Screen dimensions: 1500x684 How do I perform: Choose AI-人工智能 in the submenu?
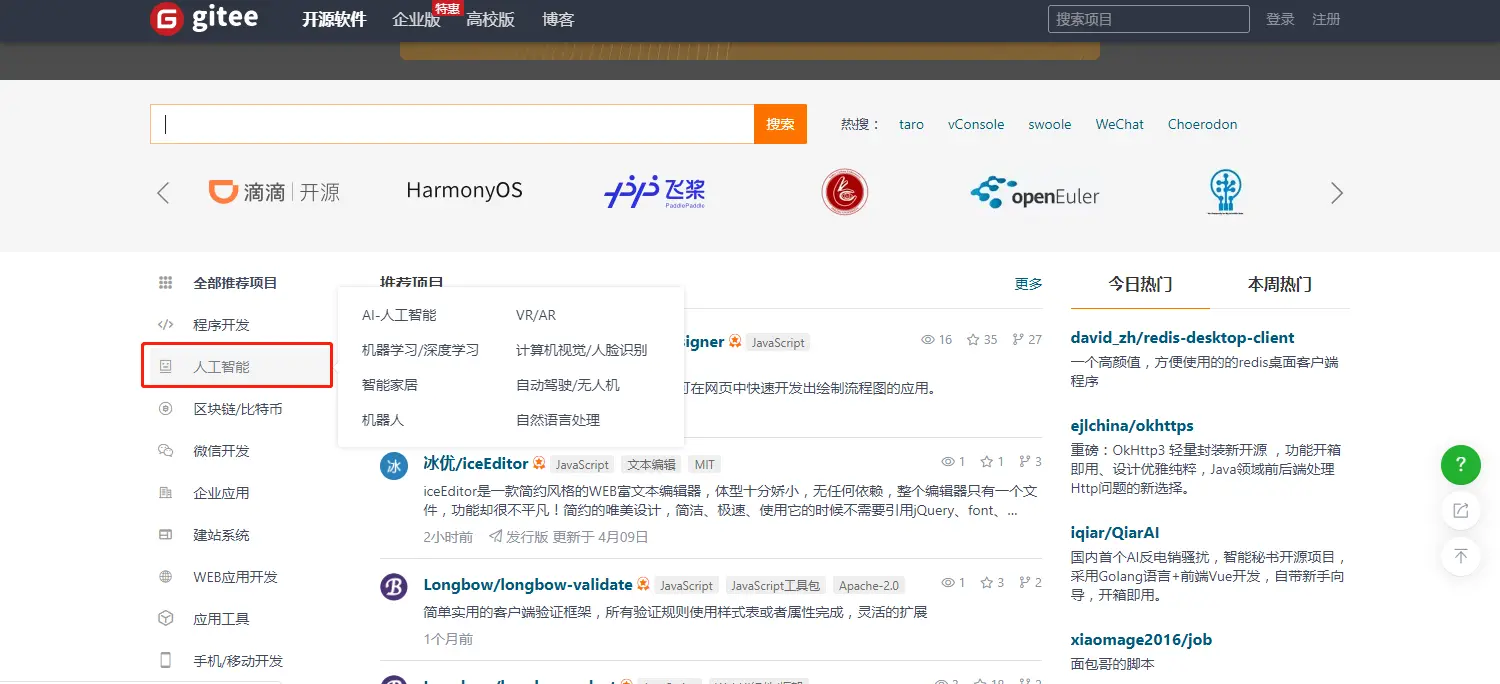(x=399, y=315)
